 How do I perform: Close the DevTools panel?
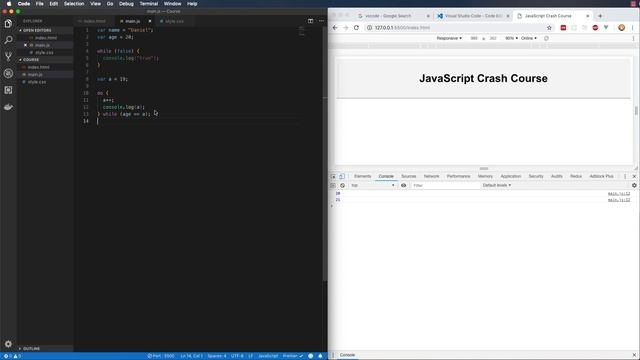point(634,176)
